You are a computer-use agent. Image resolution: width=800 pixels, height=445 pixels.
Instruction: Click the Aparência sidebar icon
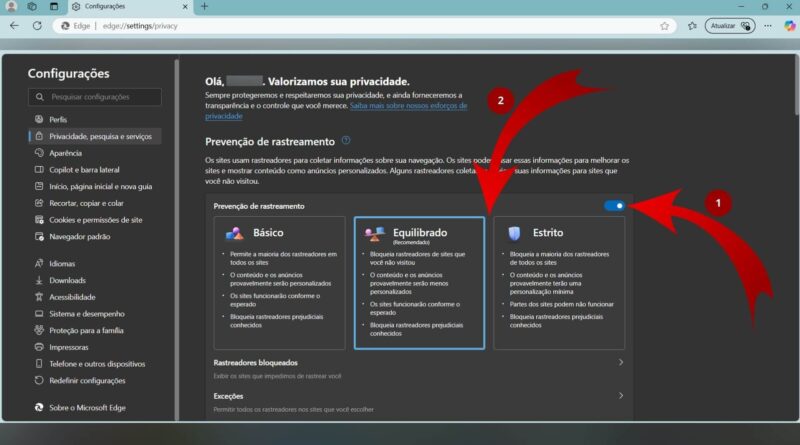tap(39, 153)
